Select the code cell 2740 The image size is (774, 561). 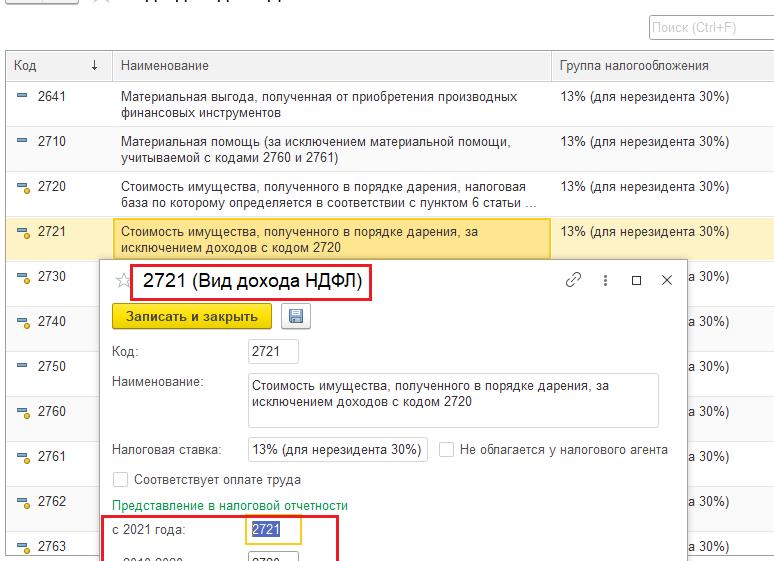click(x=52, y=321)
